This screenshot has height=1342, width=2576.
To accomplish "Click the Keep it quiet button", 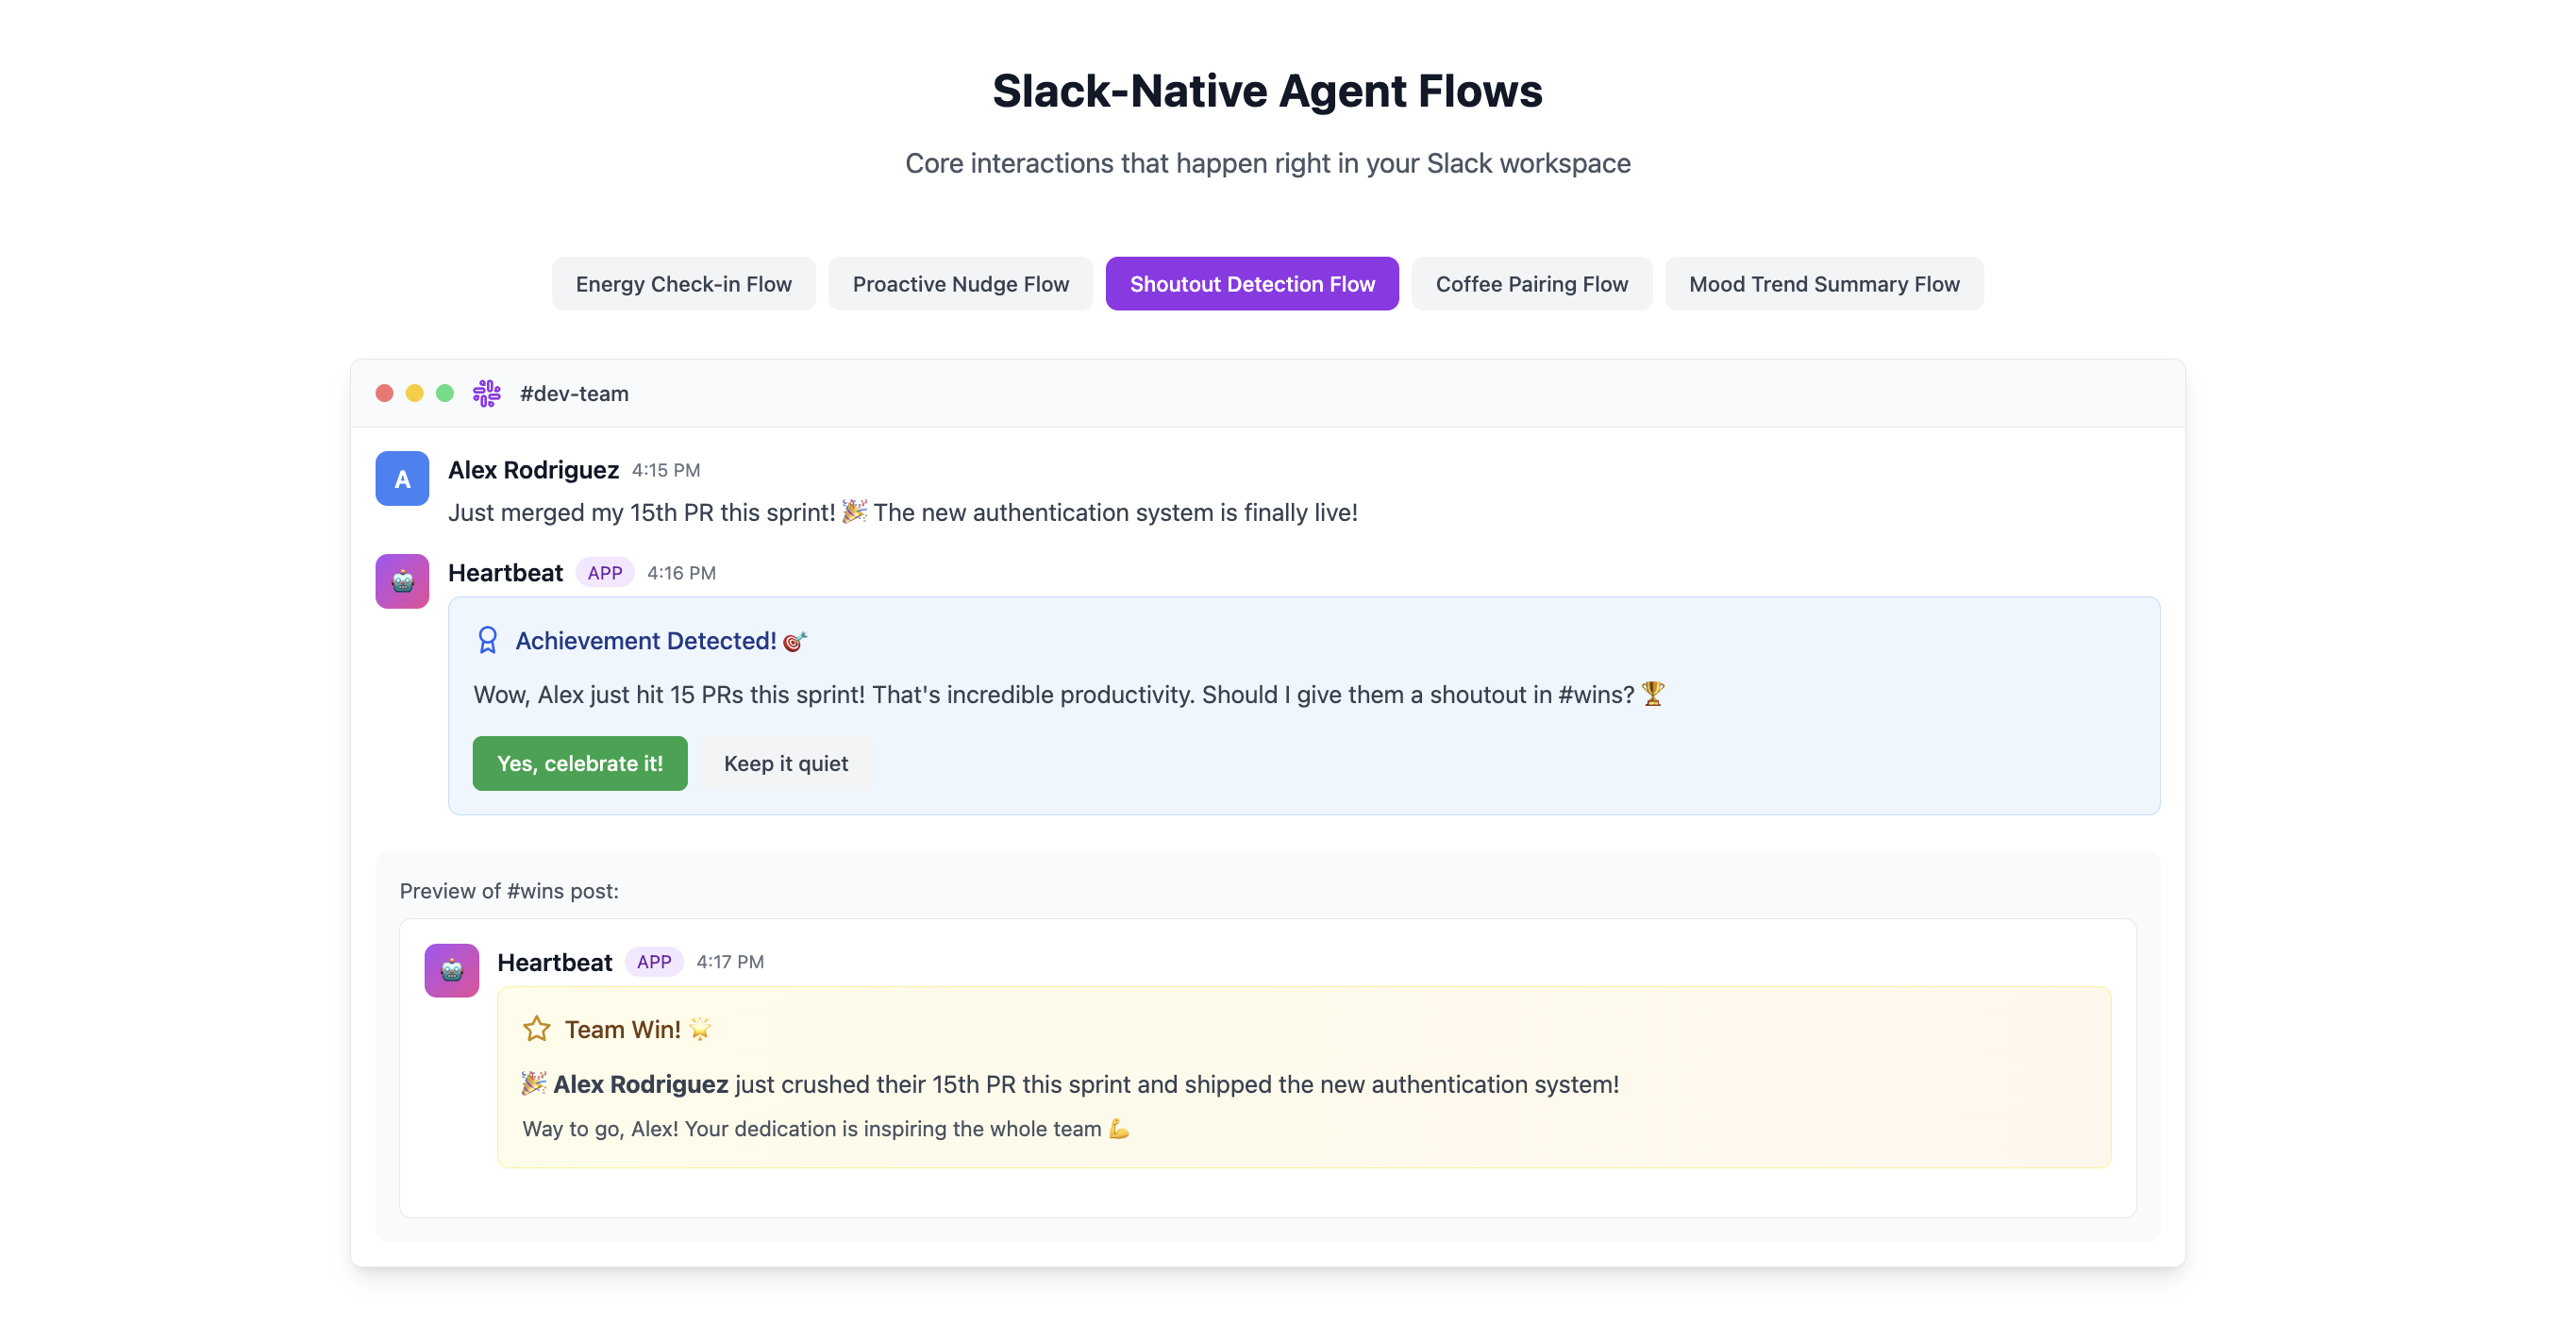I will (785, 763).
